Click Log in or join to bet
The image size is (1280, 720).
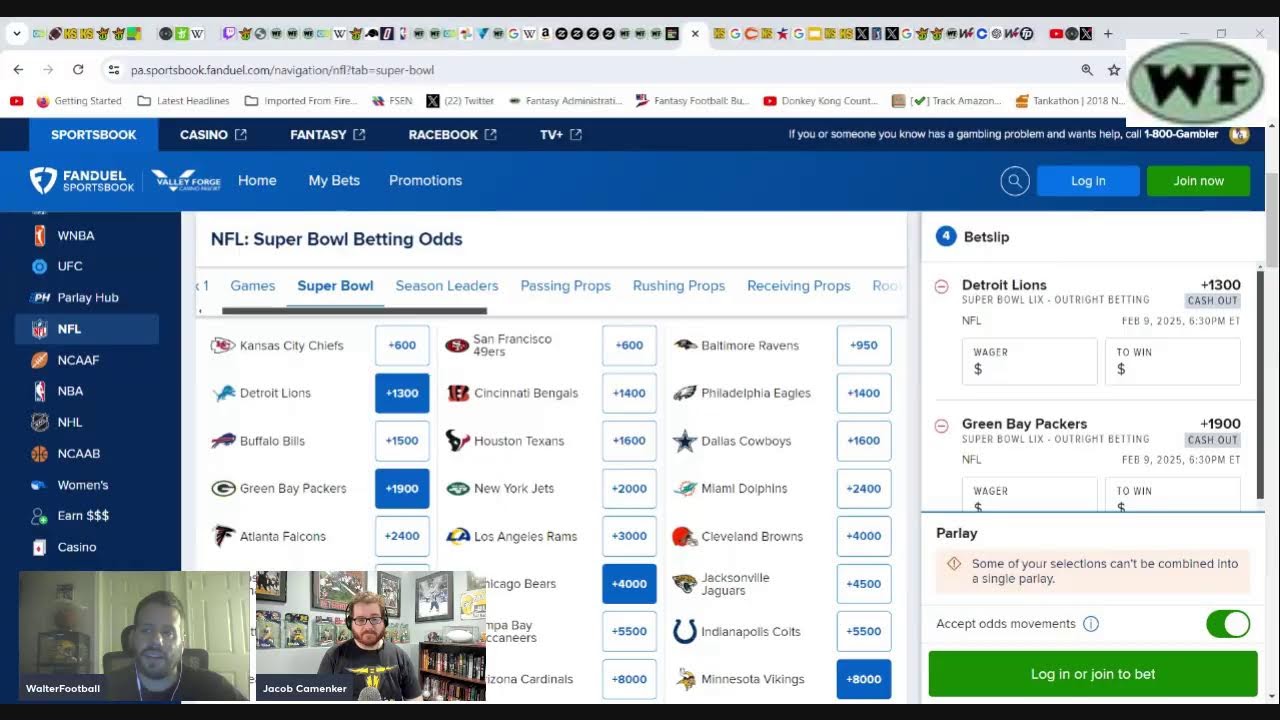[x=1093, y=674]
